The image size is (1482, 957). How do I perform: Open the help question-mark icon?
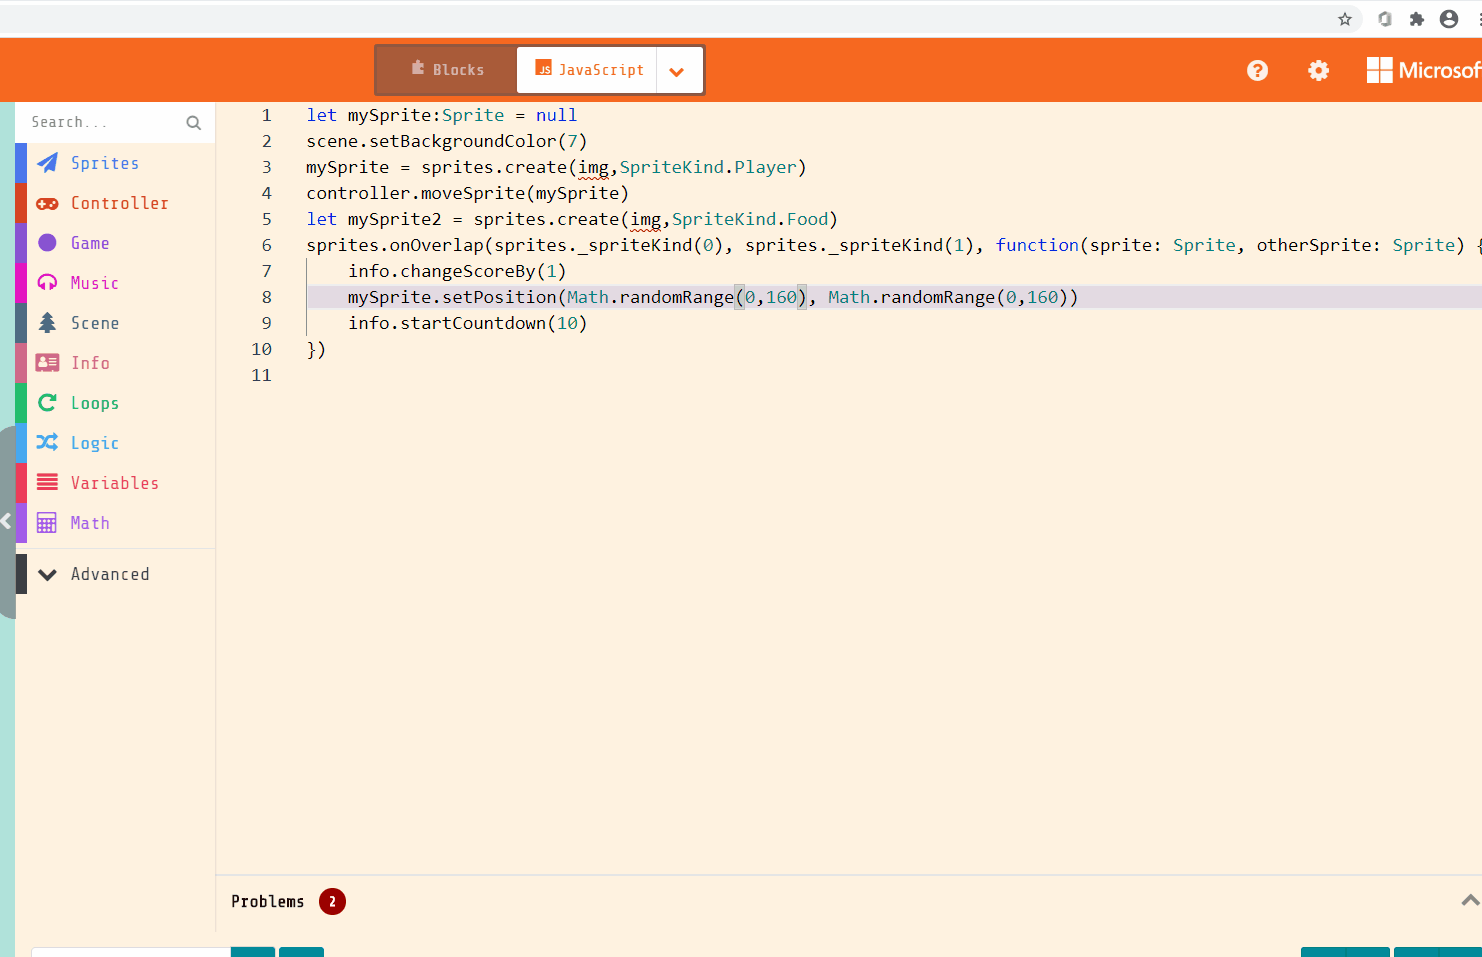click(x=1257, y=69)
